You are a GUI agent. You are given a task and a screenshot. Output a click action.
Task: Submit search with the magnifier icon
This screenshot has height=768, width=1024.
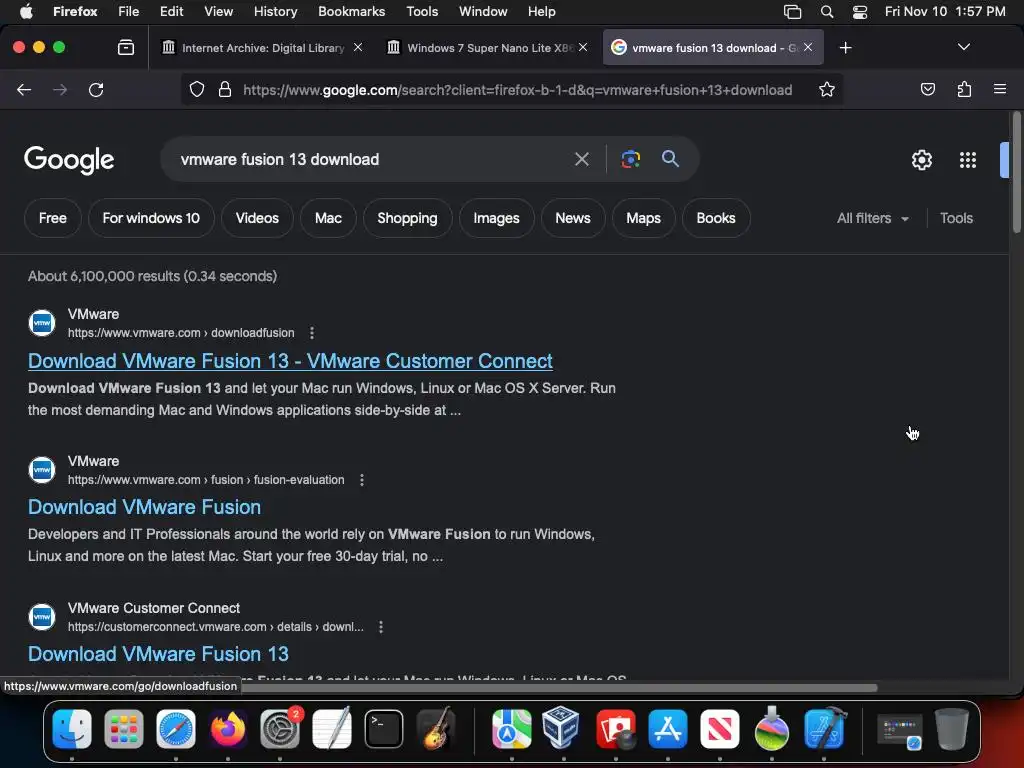coord(670,158)
